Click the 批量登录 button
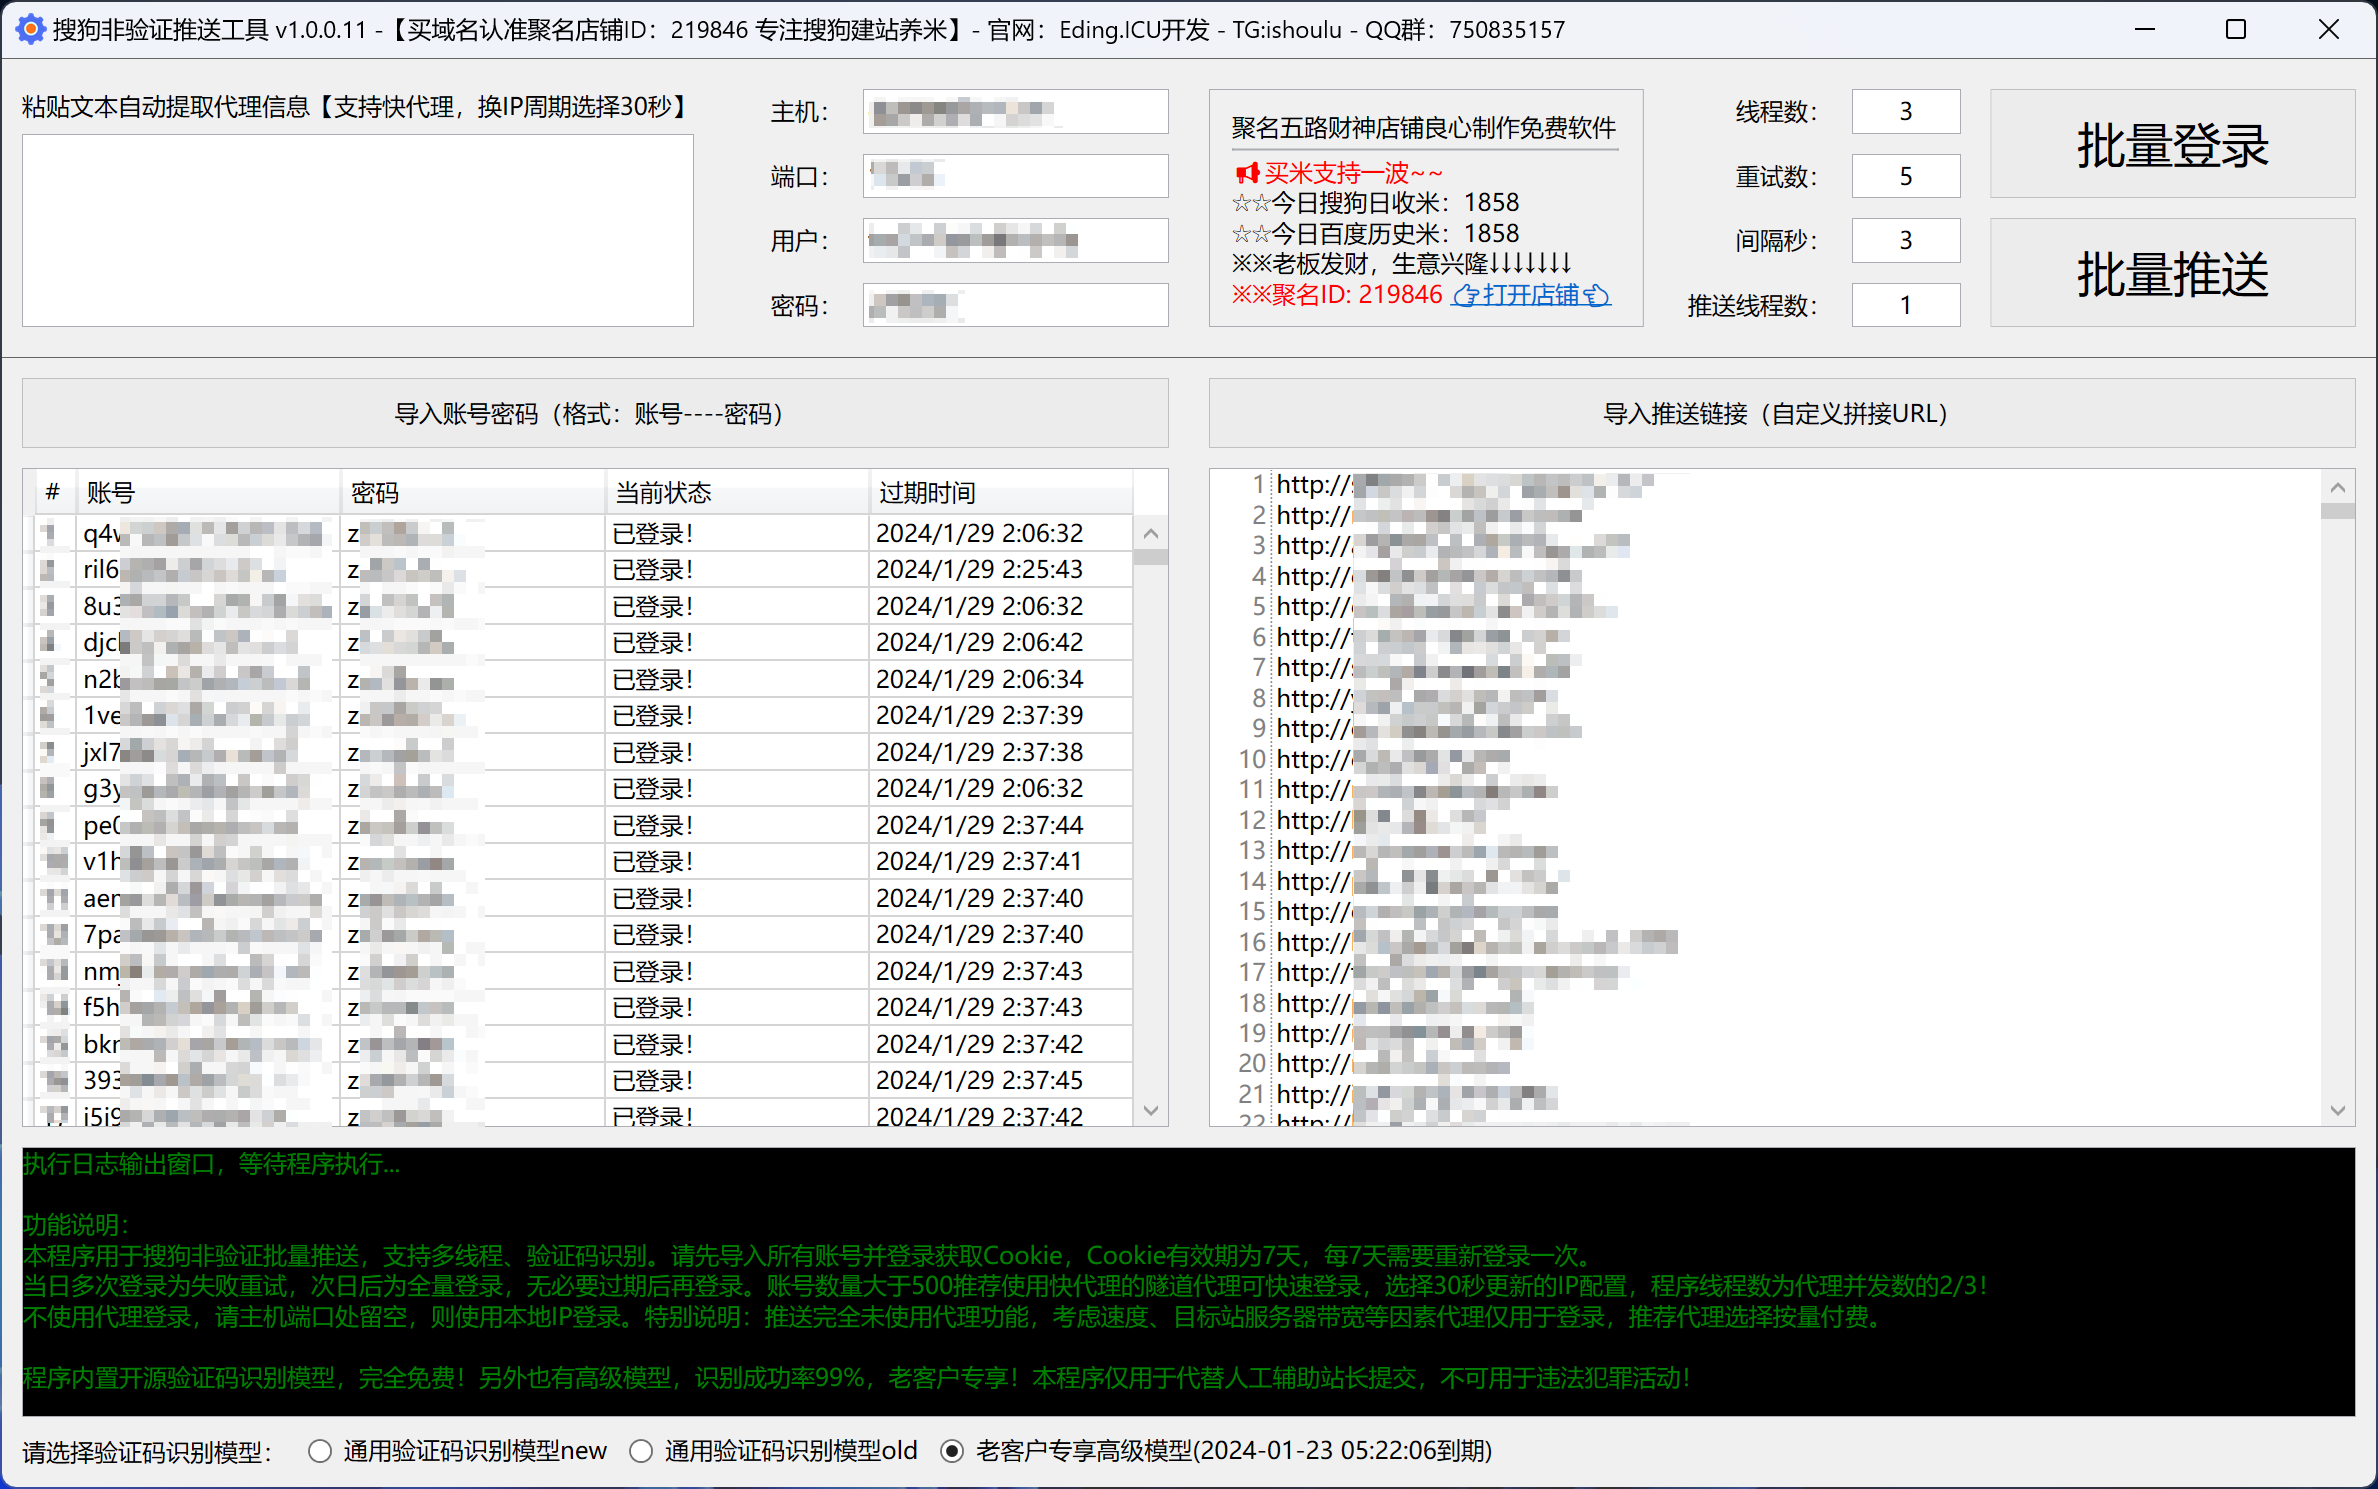 coord(2172,144)
